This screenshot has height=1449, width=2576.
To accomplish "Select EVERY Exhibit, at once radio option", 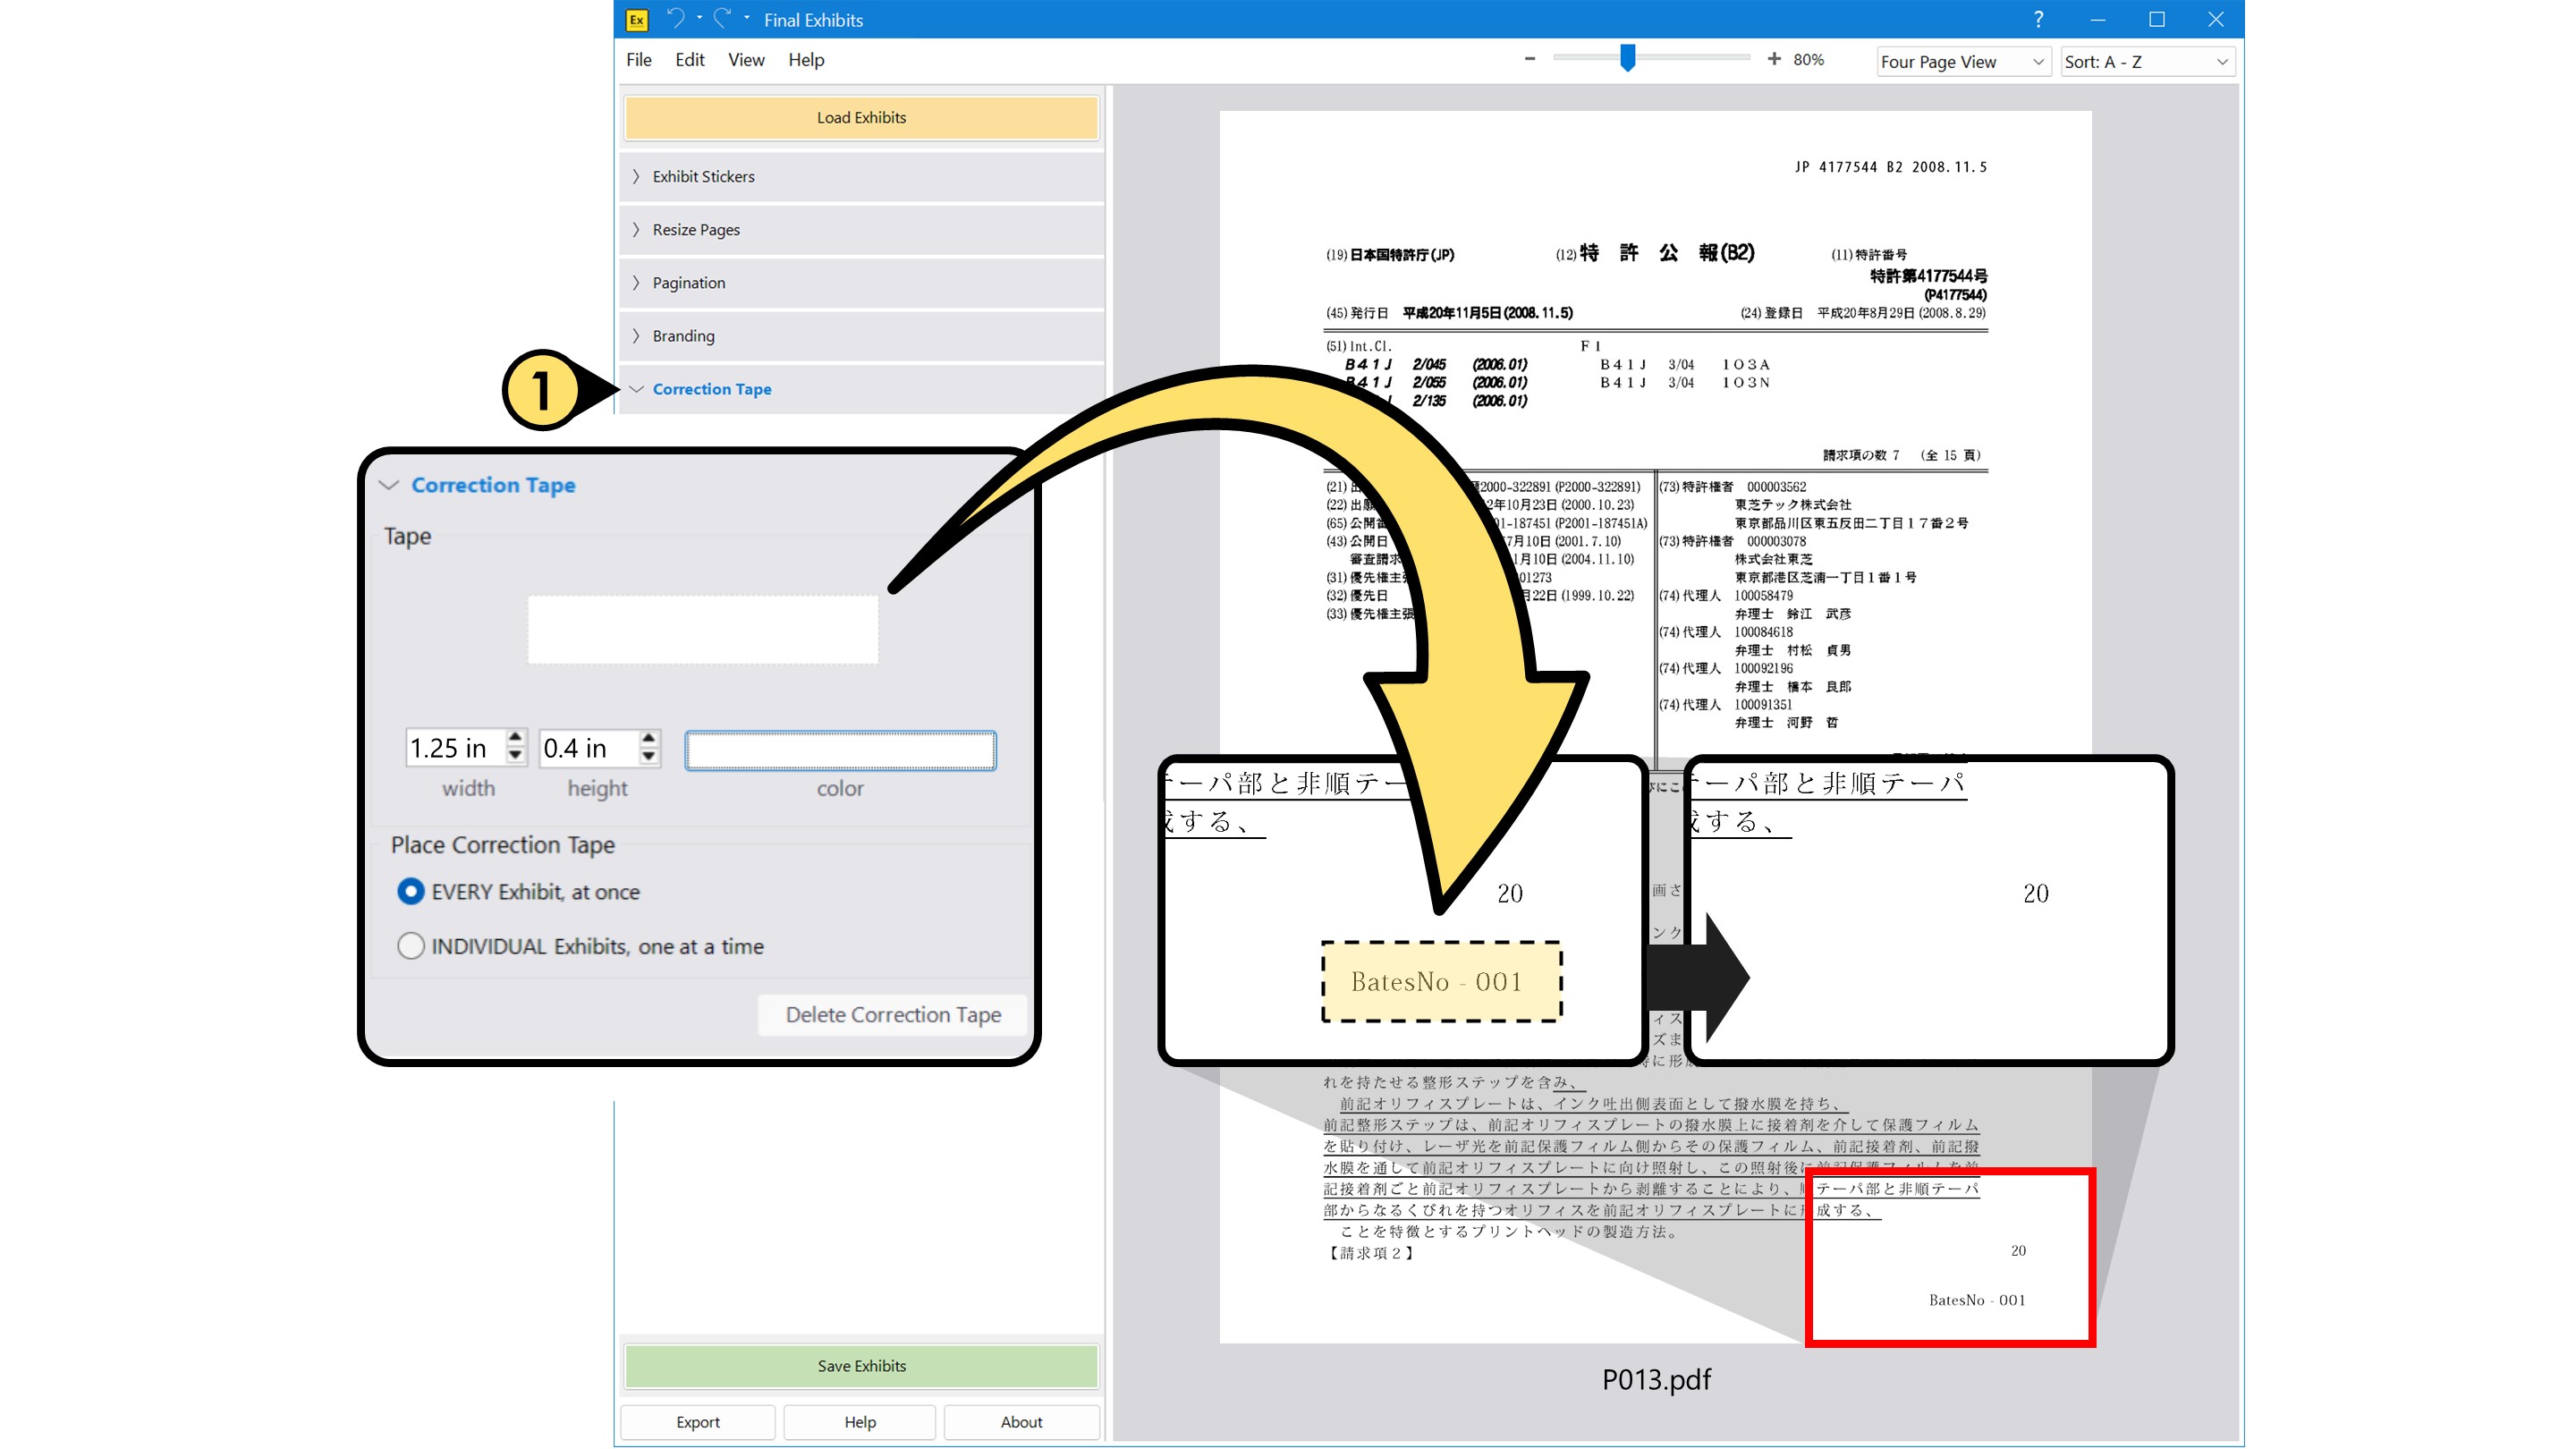I will click(411, 891).
